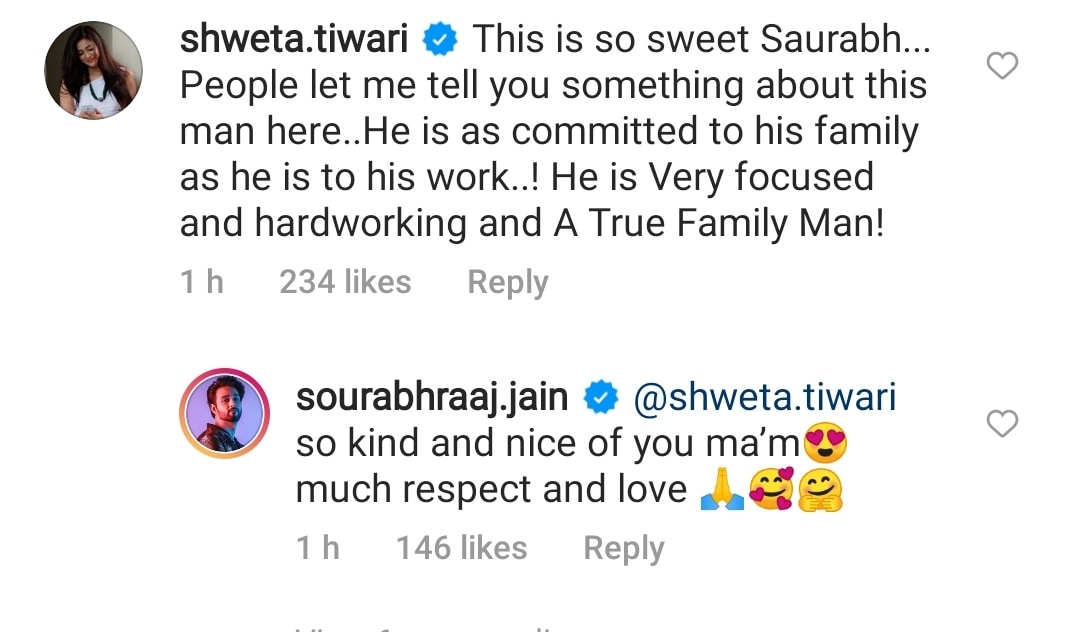
Task: Like shweta.tiwari's comment with the heart
Action: tap(1002, 66)
